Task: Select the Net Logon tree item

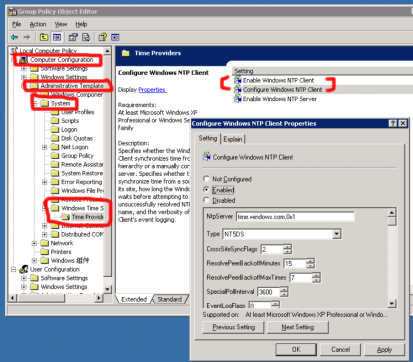Action: [x=75, y=147]
